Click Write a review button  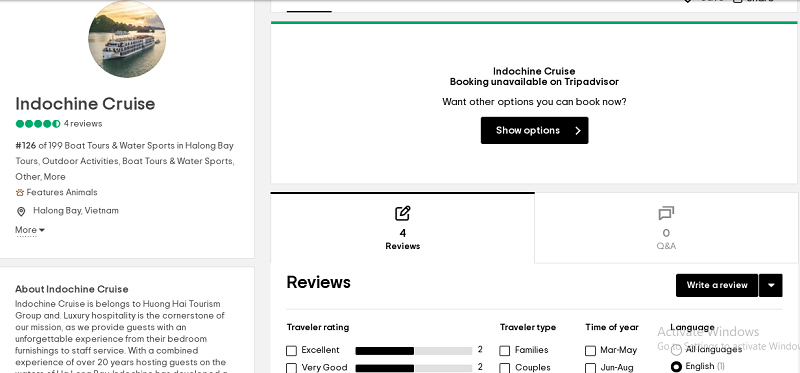pos(717,285)
